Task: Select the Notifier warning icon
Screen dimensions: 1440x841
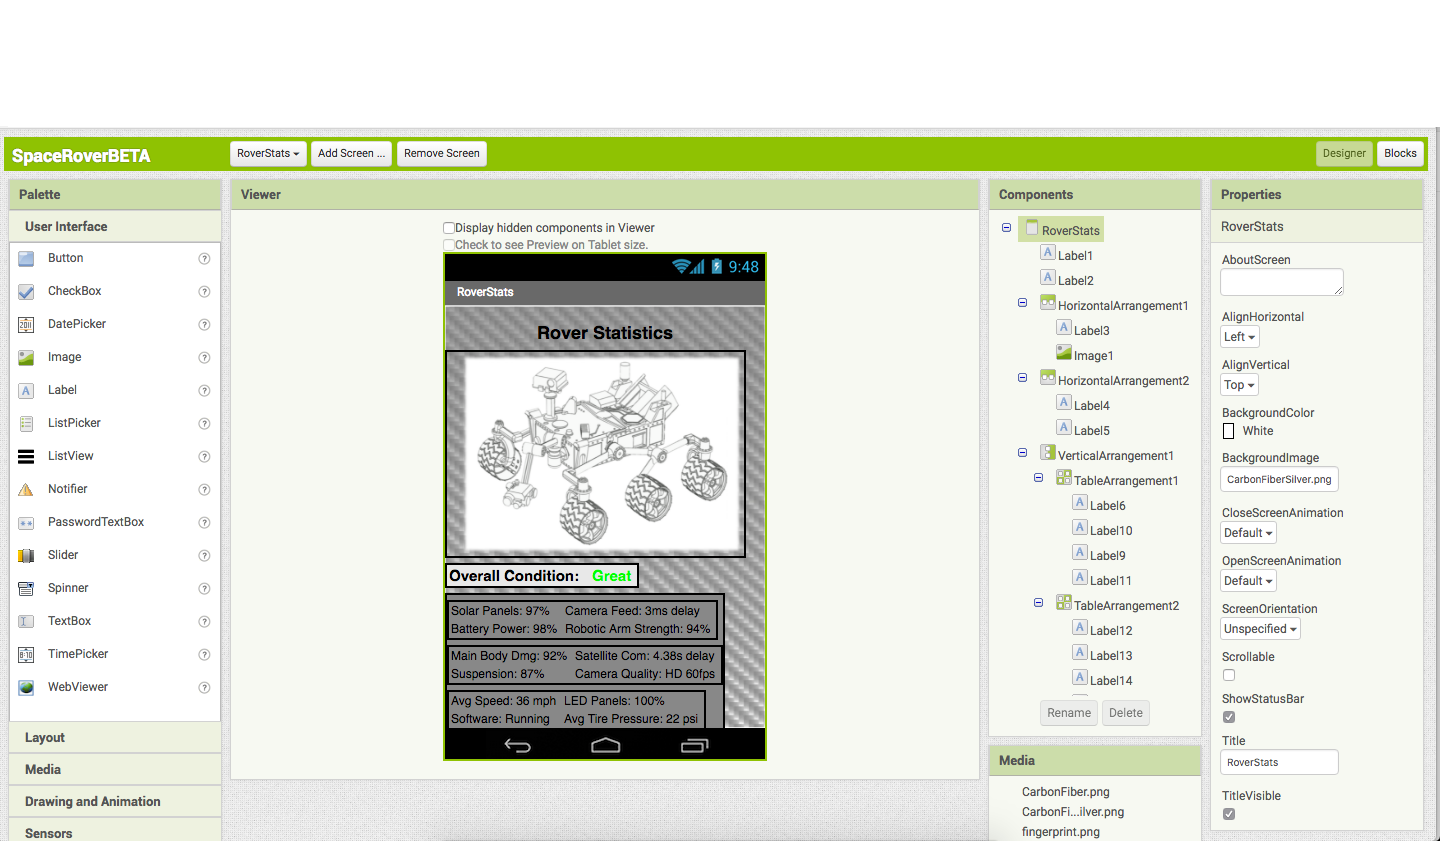Action: pyautogui.click(x=26, y=490)
